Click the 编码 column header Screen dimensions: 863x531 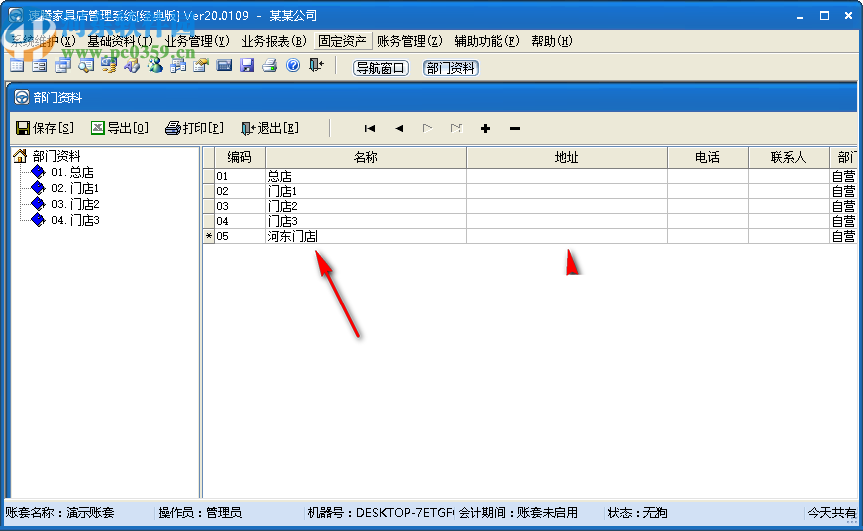tap(239, 157)
